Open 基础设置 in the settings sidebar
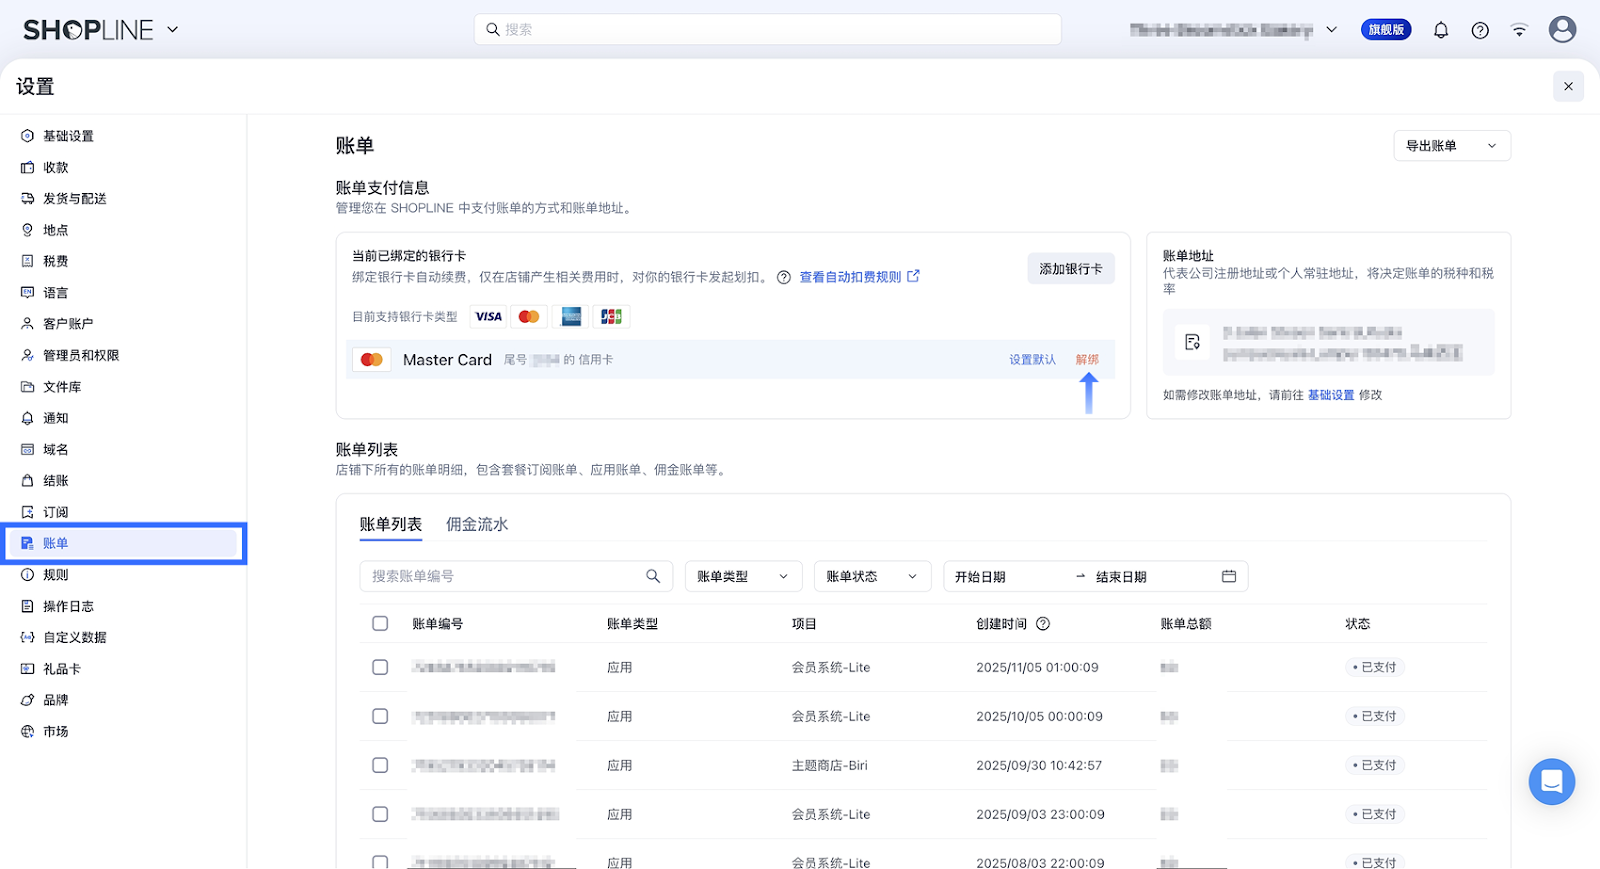Screen dimensions: 1600x869 coord(68,136)
